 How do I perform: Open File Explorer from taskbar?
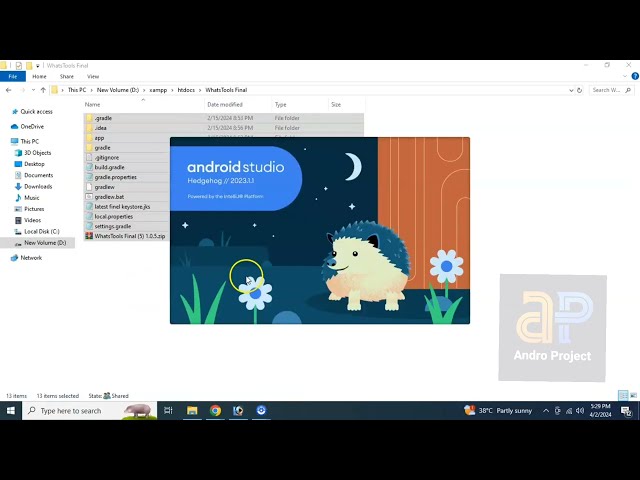(192, 411)
